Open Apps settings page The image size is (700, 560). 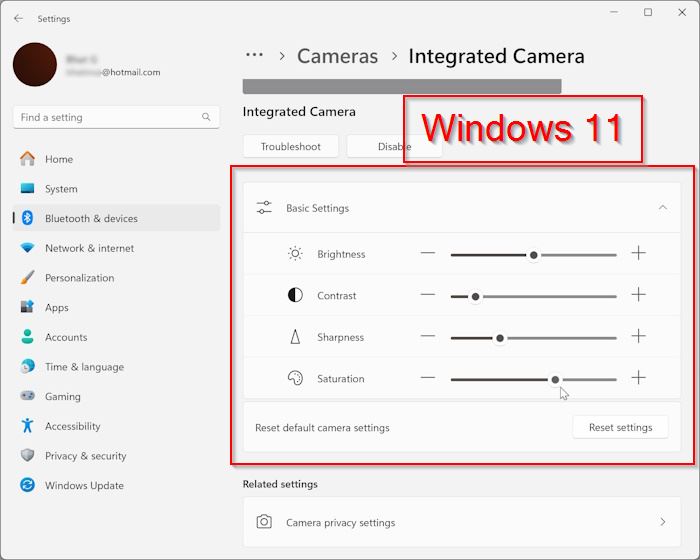[x=116, y=307]
